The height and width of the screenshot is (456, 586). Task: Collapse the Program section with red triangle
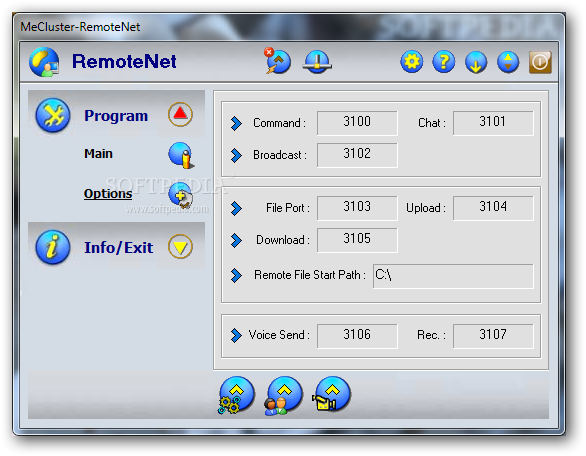point(180,114)
